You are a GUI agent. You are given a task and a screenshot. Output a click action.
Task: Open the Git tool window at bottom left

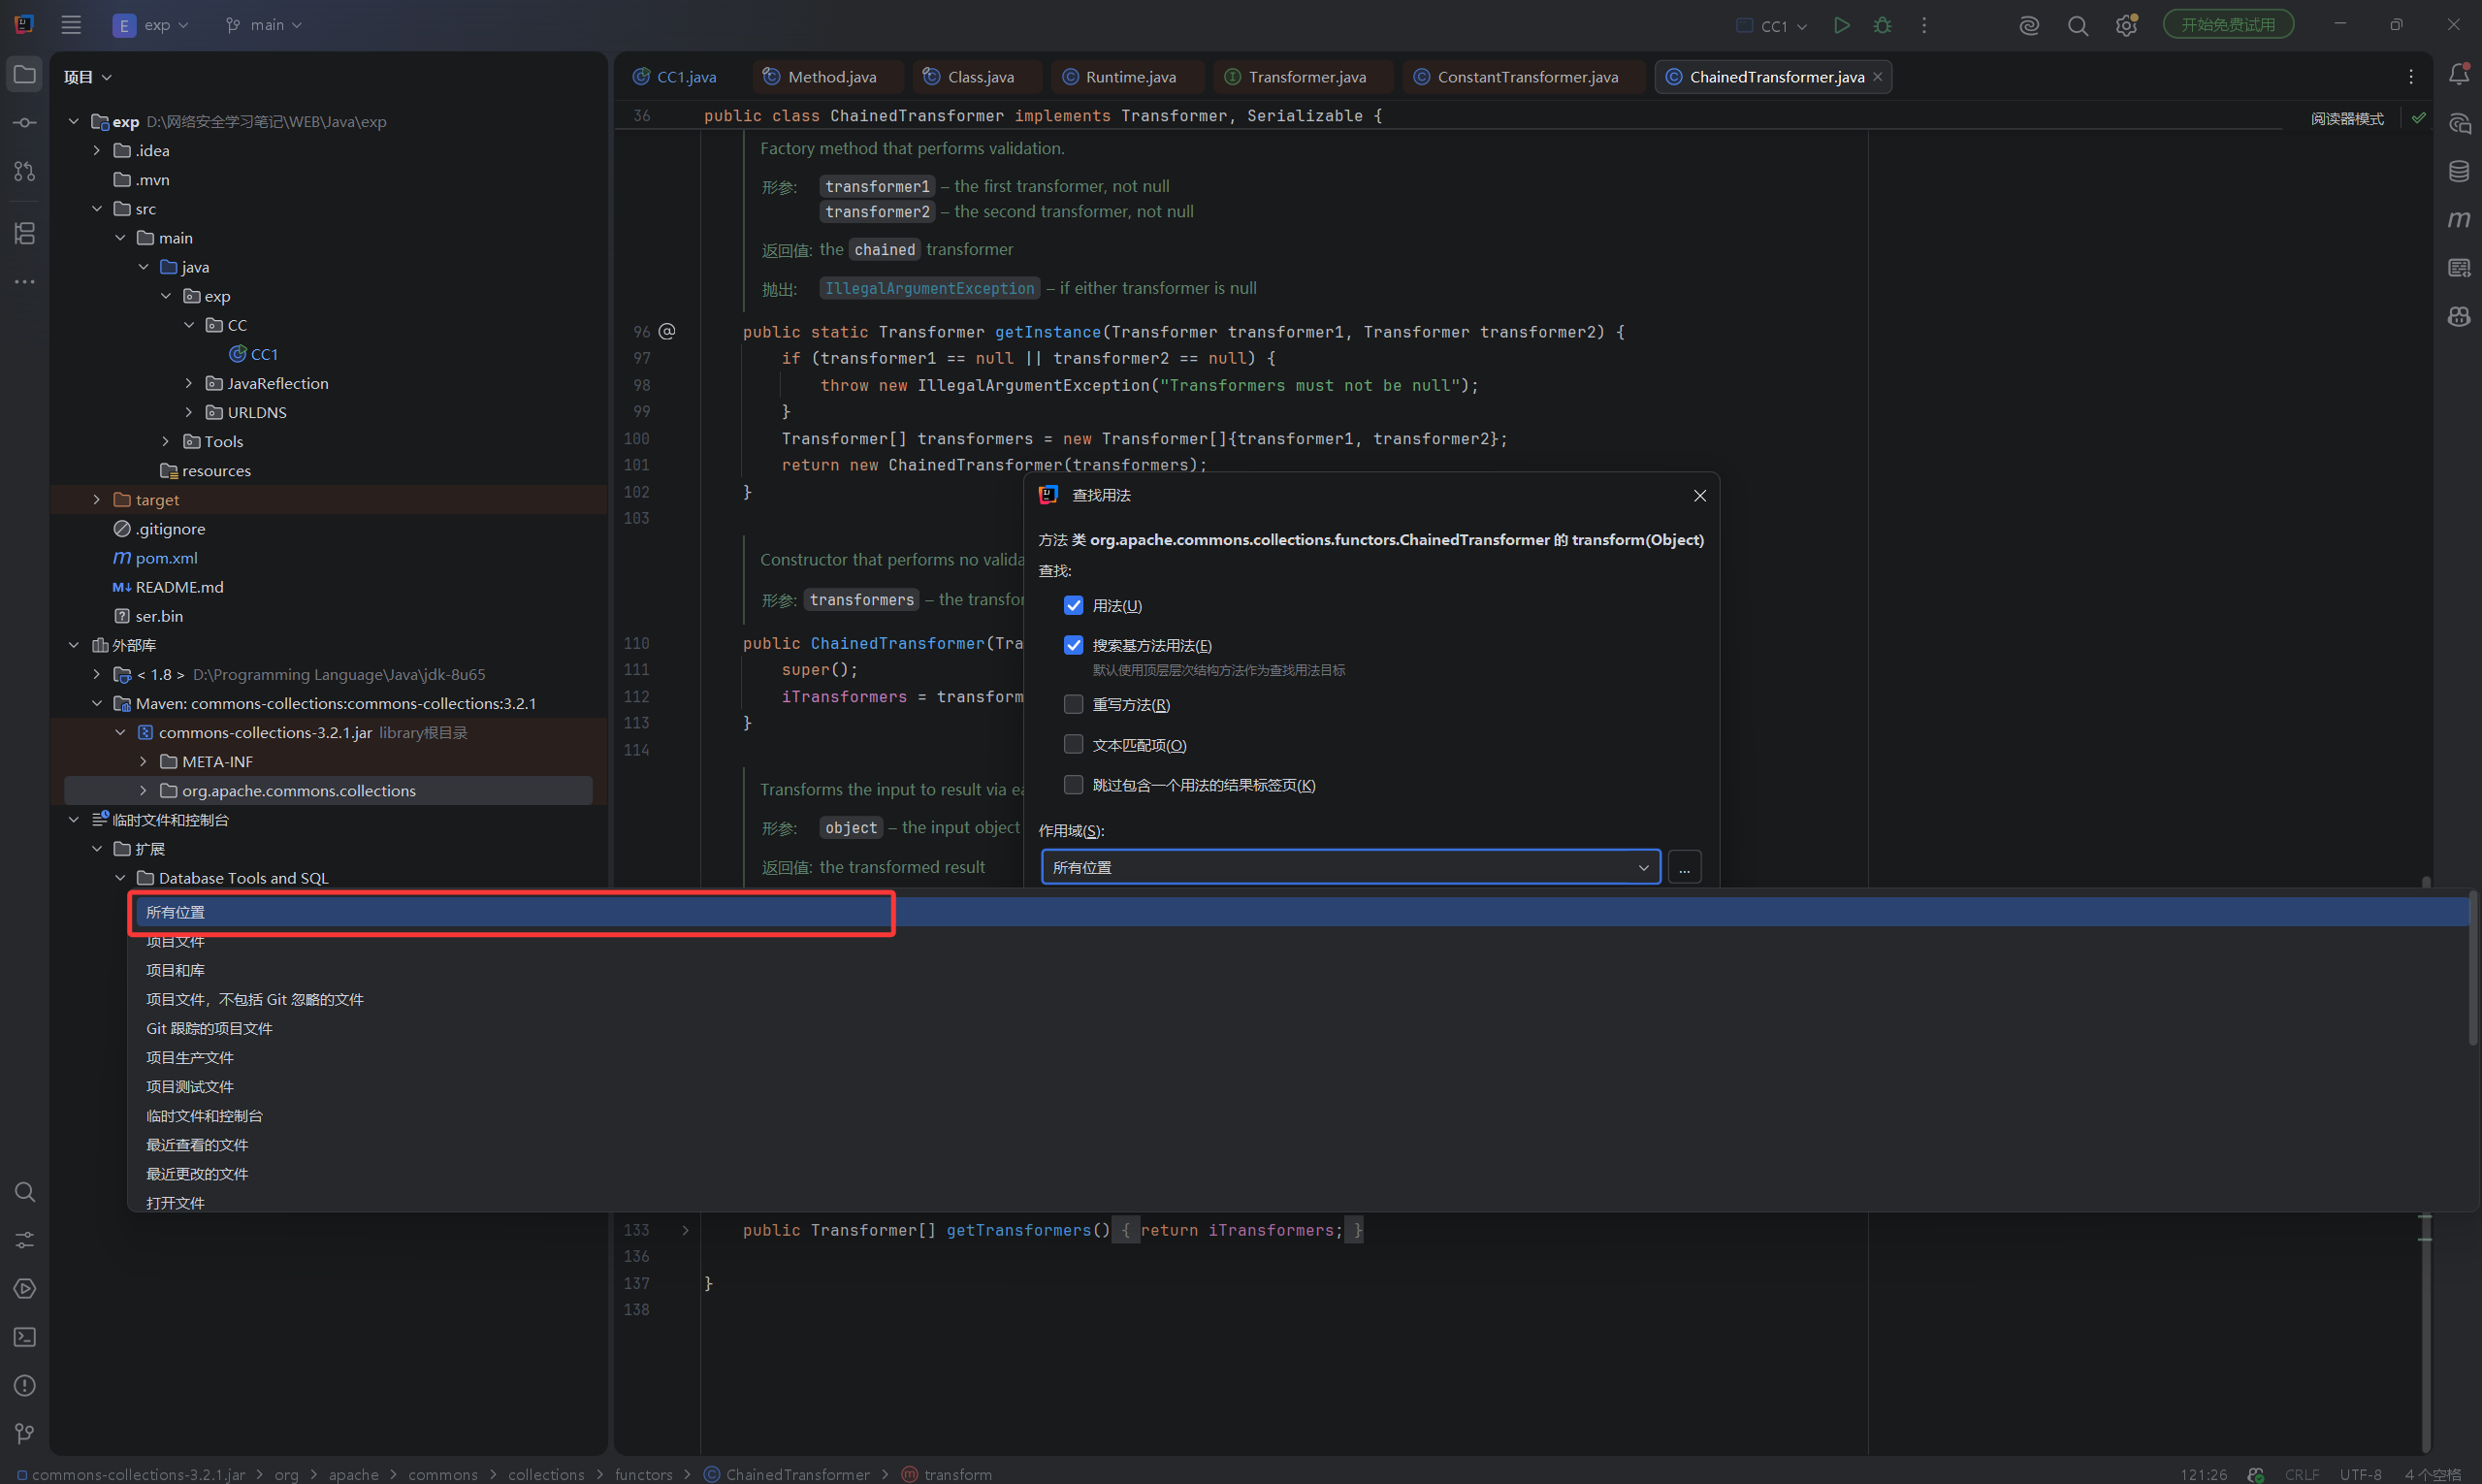[25, 1433]
